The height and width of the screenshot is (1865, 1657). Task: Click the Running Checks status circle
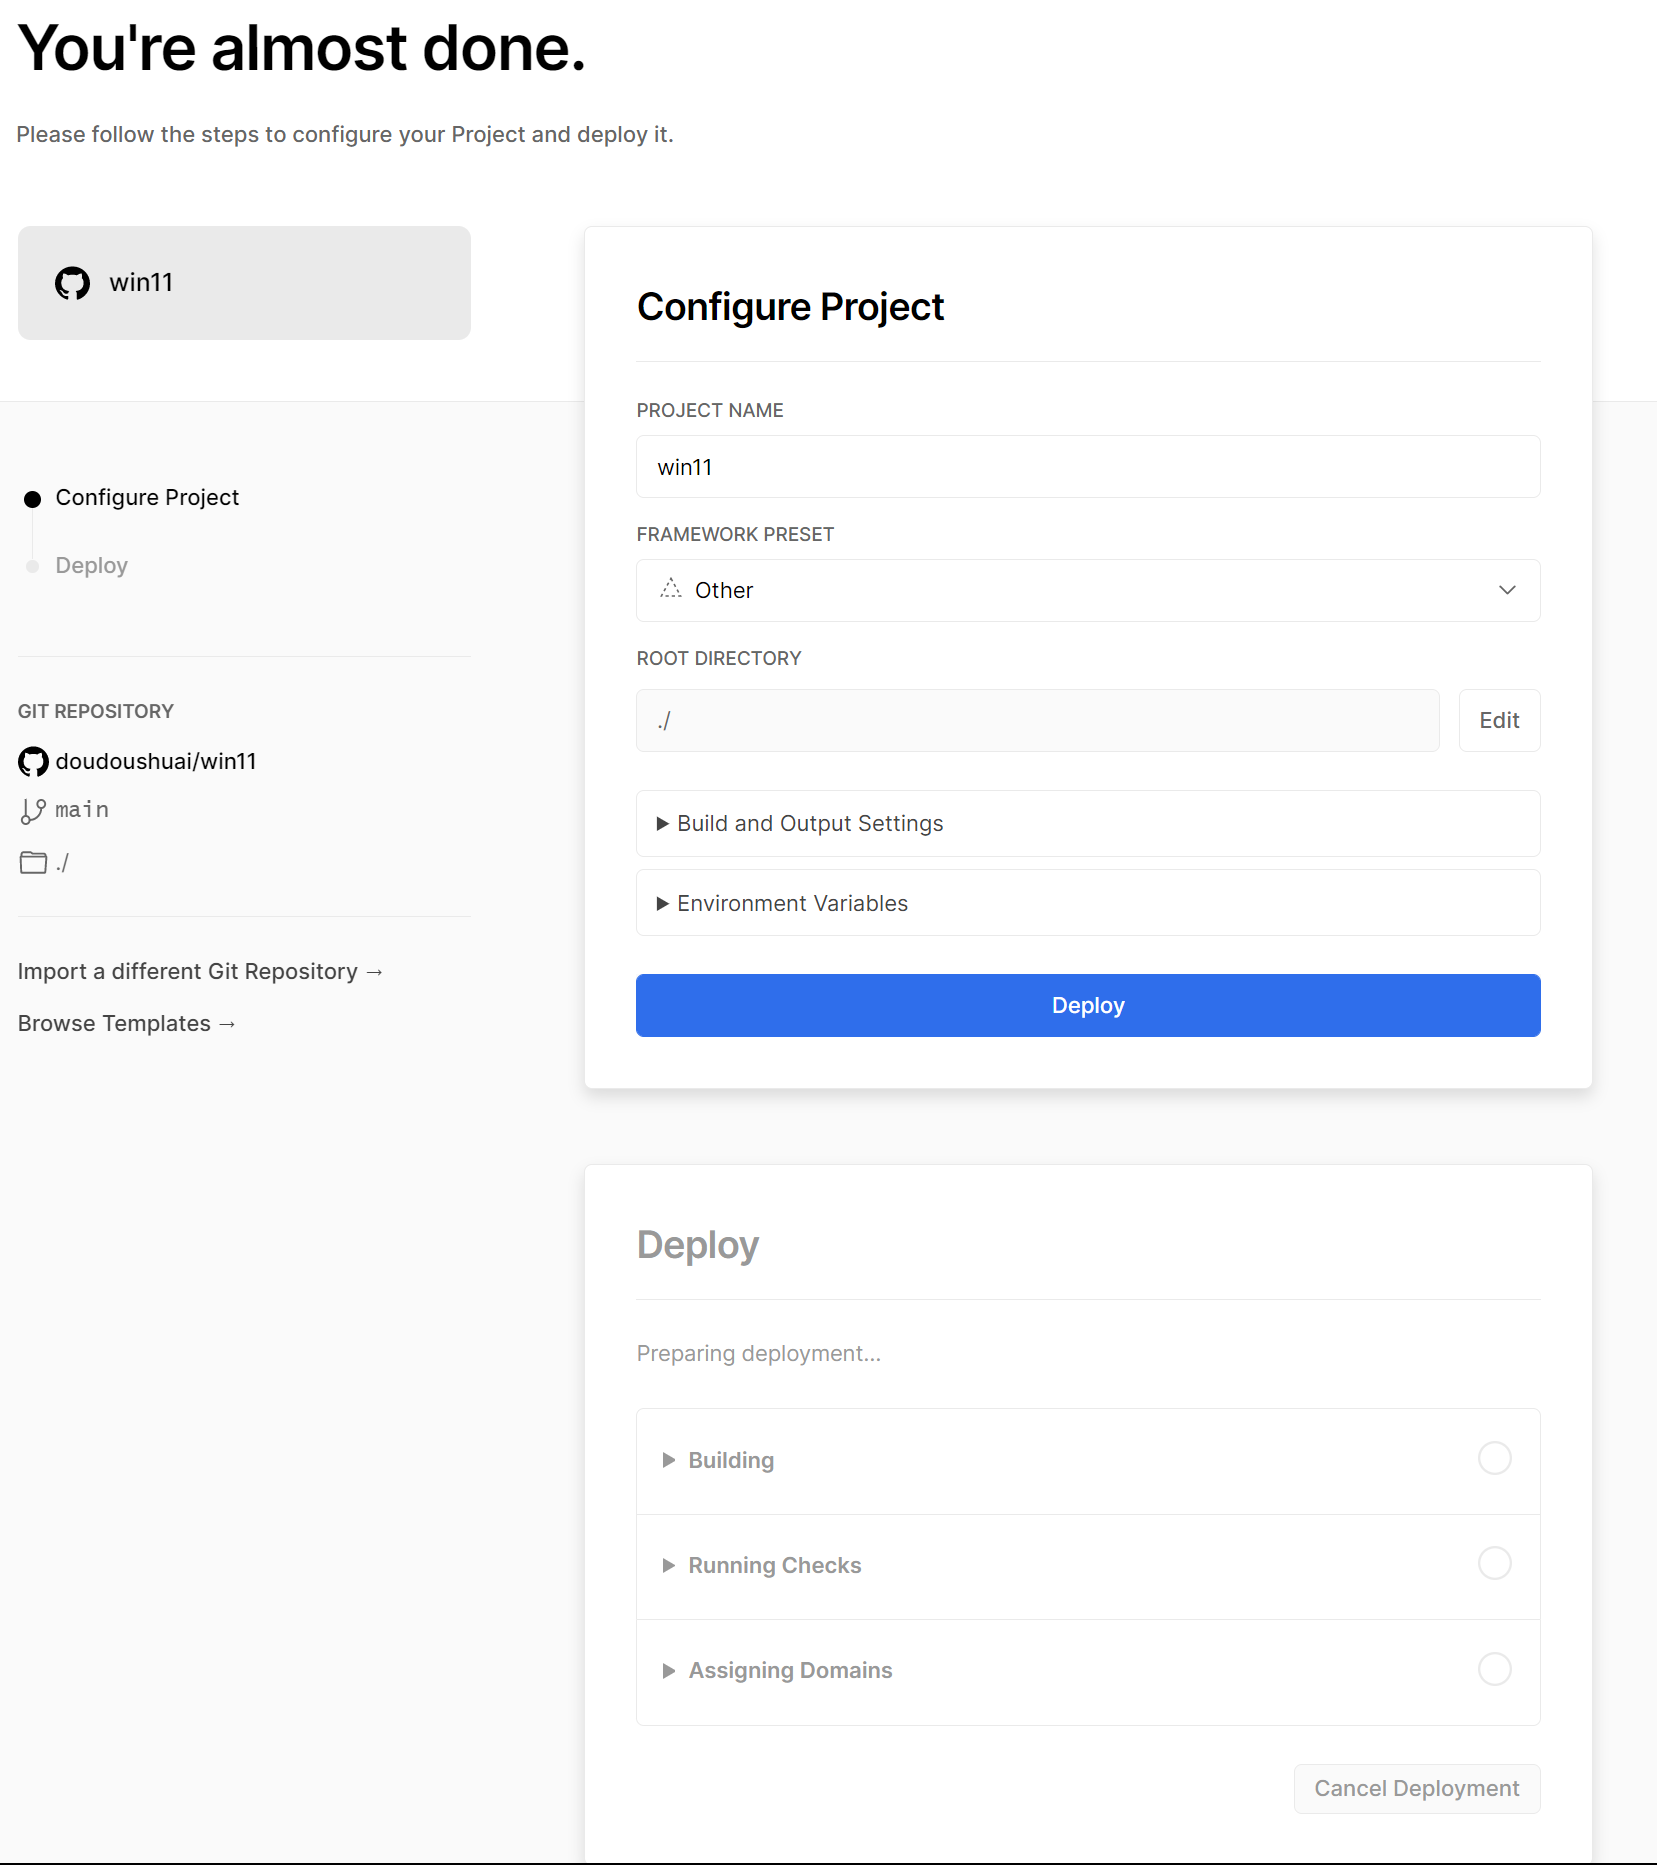[1494, 1564]
